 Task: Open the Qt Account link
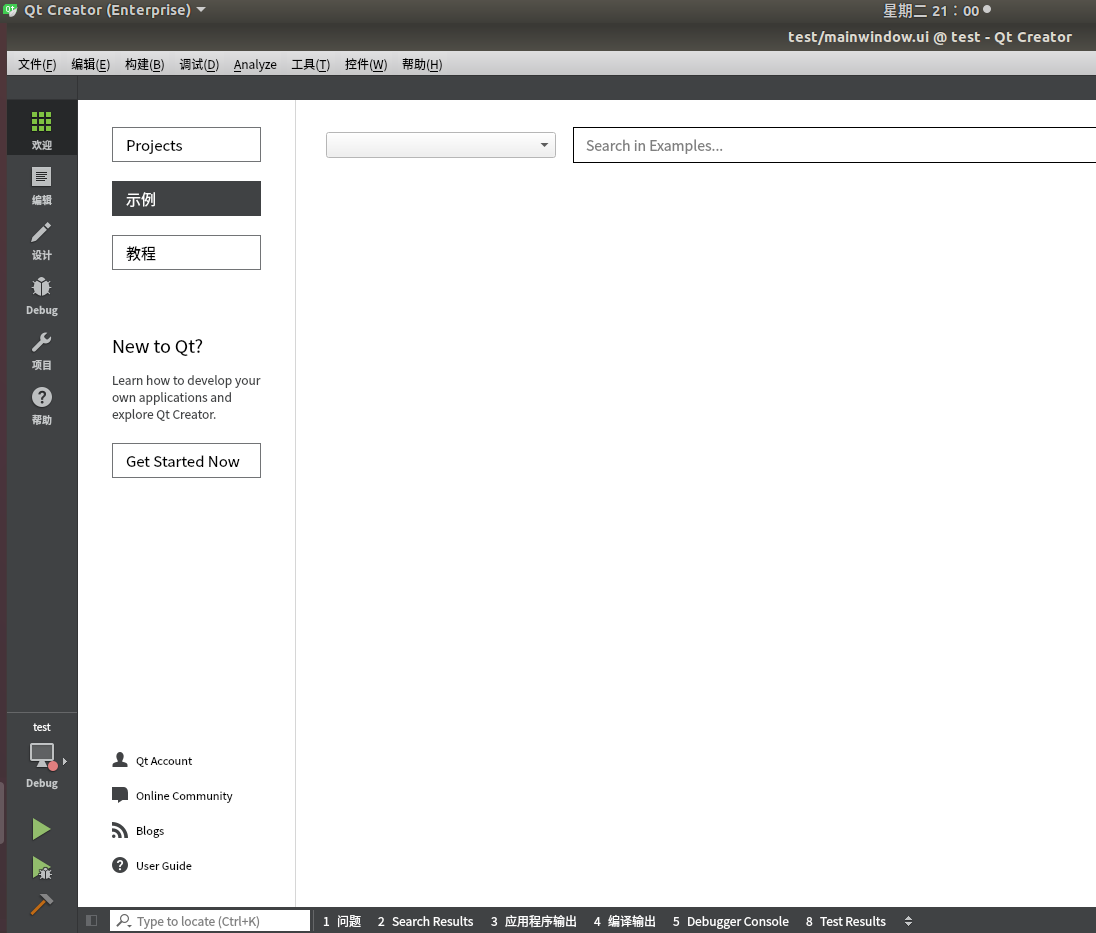[x=164, y=760]
